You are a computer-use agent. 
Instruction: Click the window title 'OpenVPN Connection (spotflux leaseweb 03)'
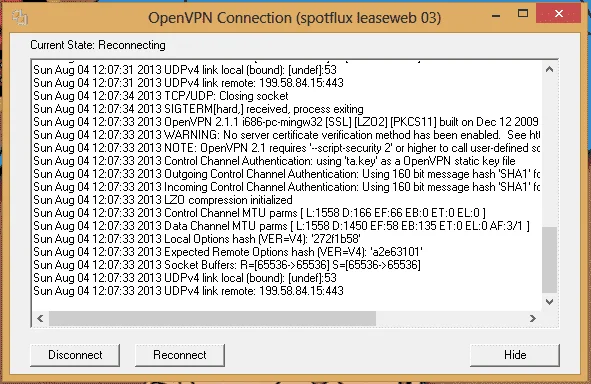[294, 18]
